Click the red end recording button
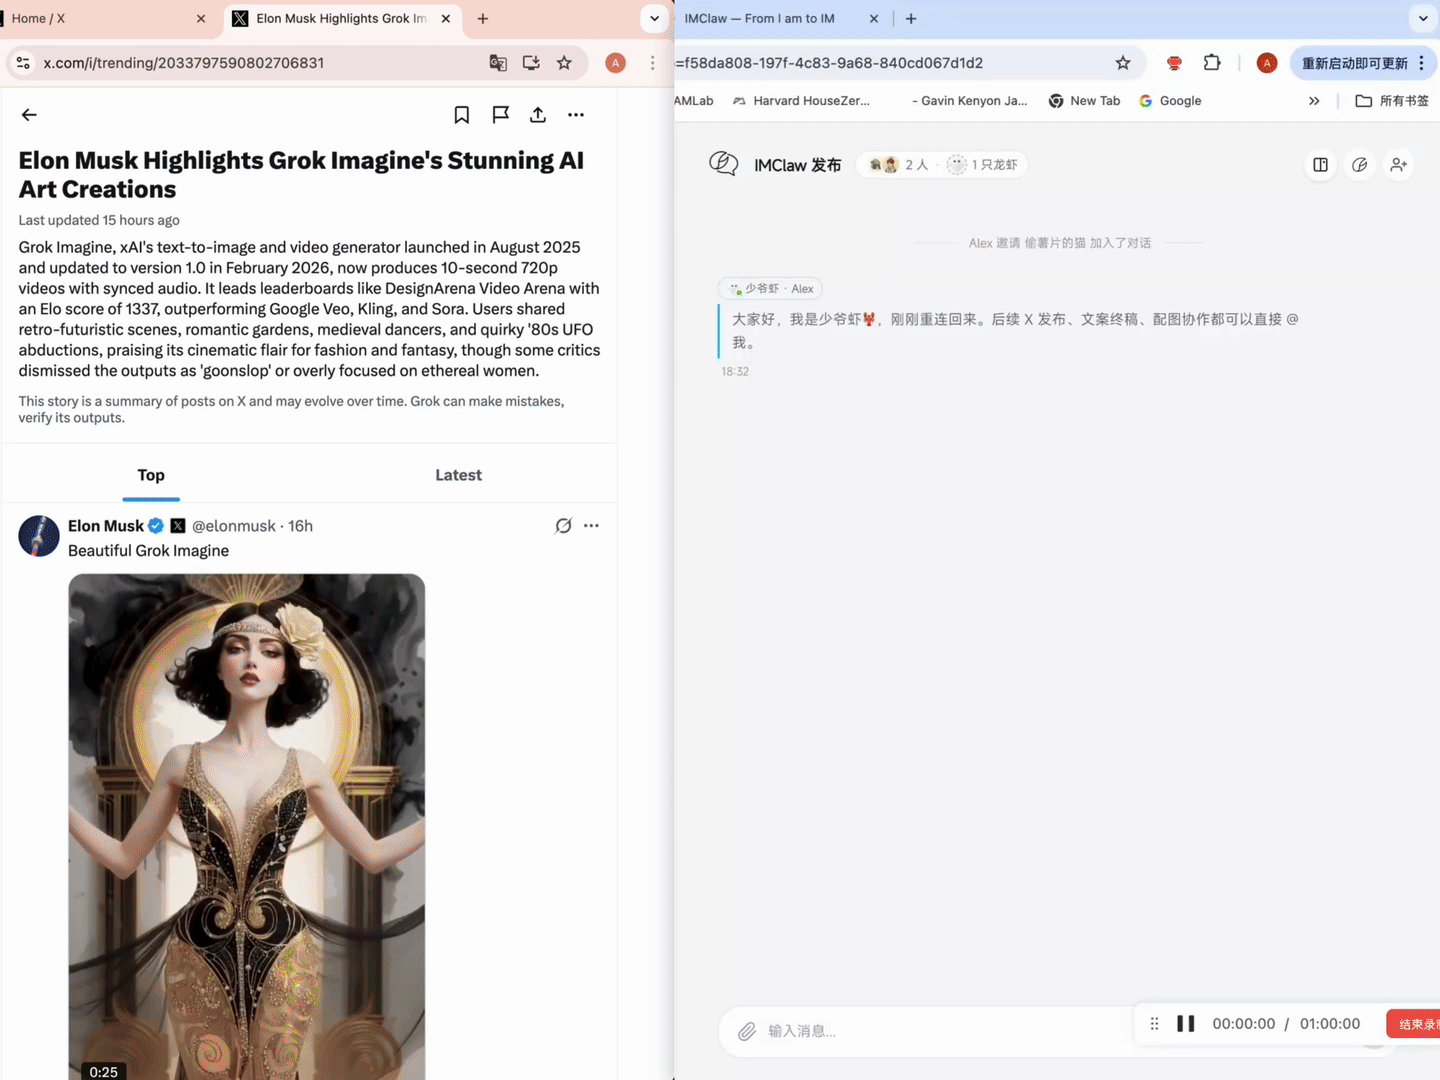1440x1080 pixels. click(1414, 1023)
